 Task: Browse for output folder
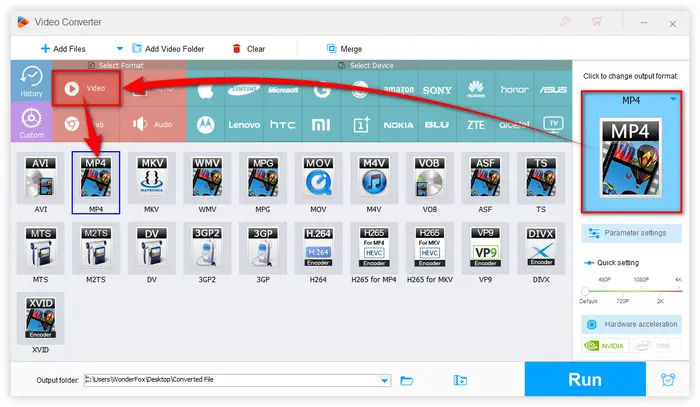pyautogui.click(x=407, y=380)
